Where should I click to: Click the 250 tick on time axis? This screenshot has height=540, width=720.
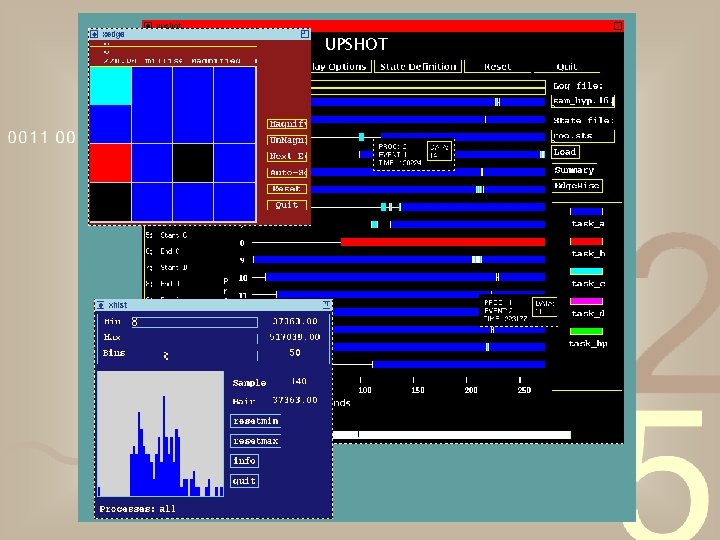pyautogui.click(x=524, y=390)
